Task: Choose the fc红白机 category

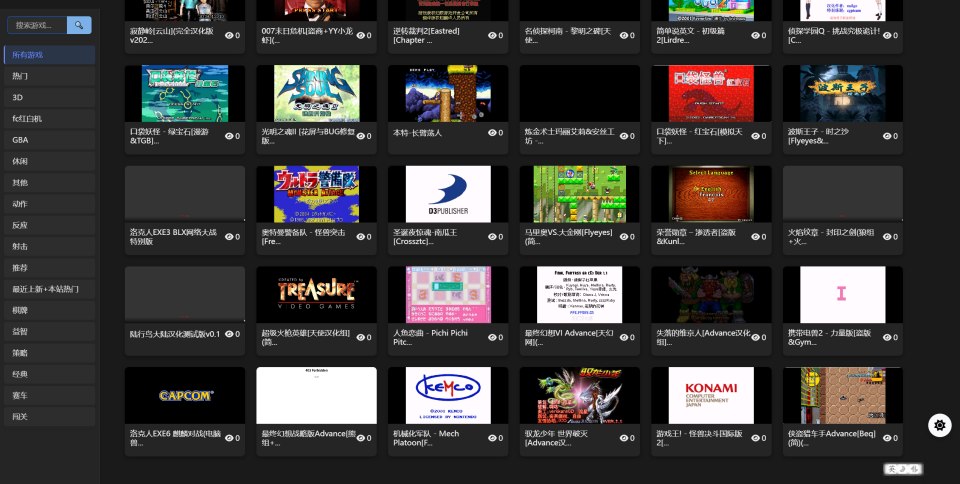Action: [x=49, y=119]
